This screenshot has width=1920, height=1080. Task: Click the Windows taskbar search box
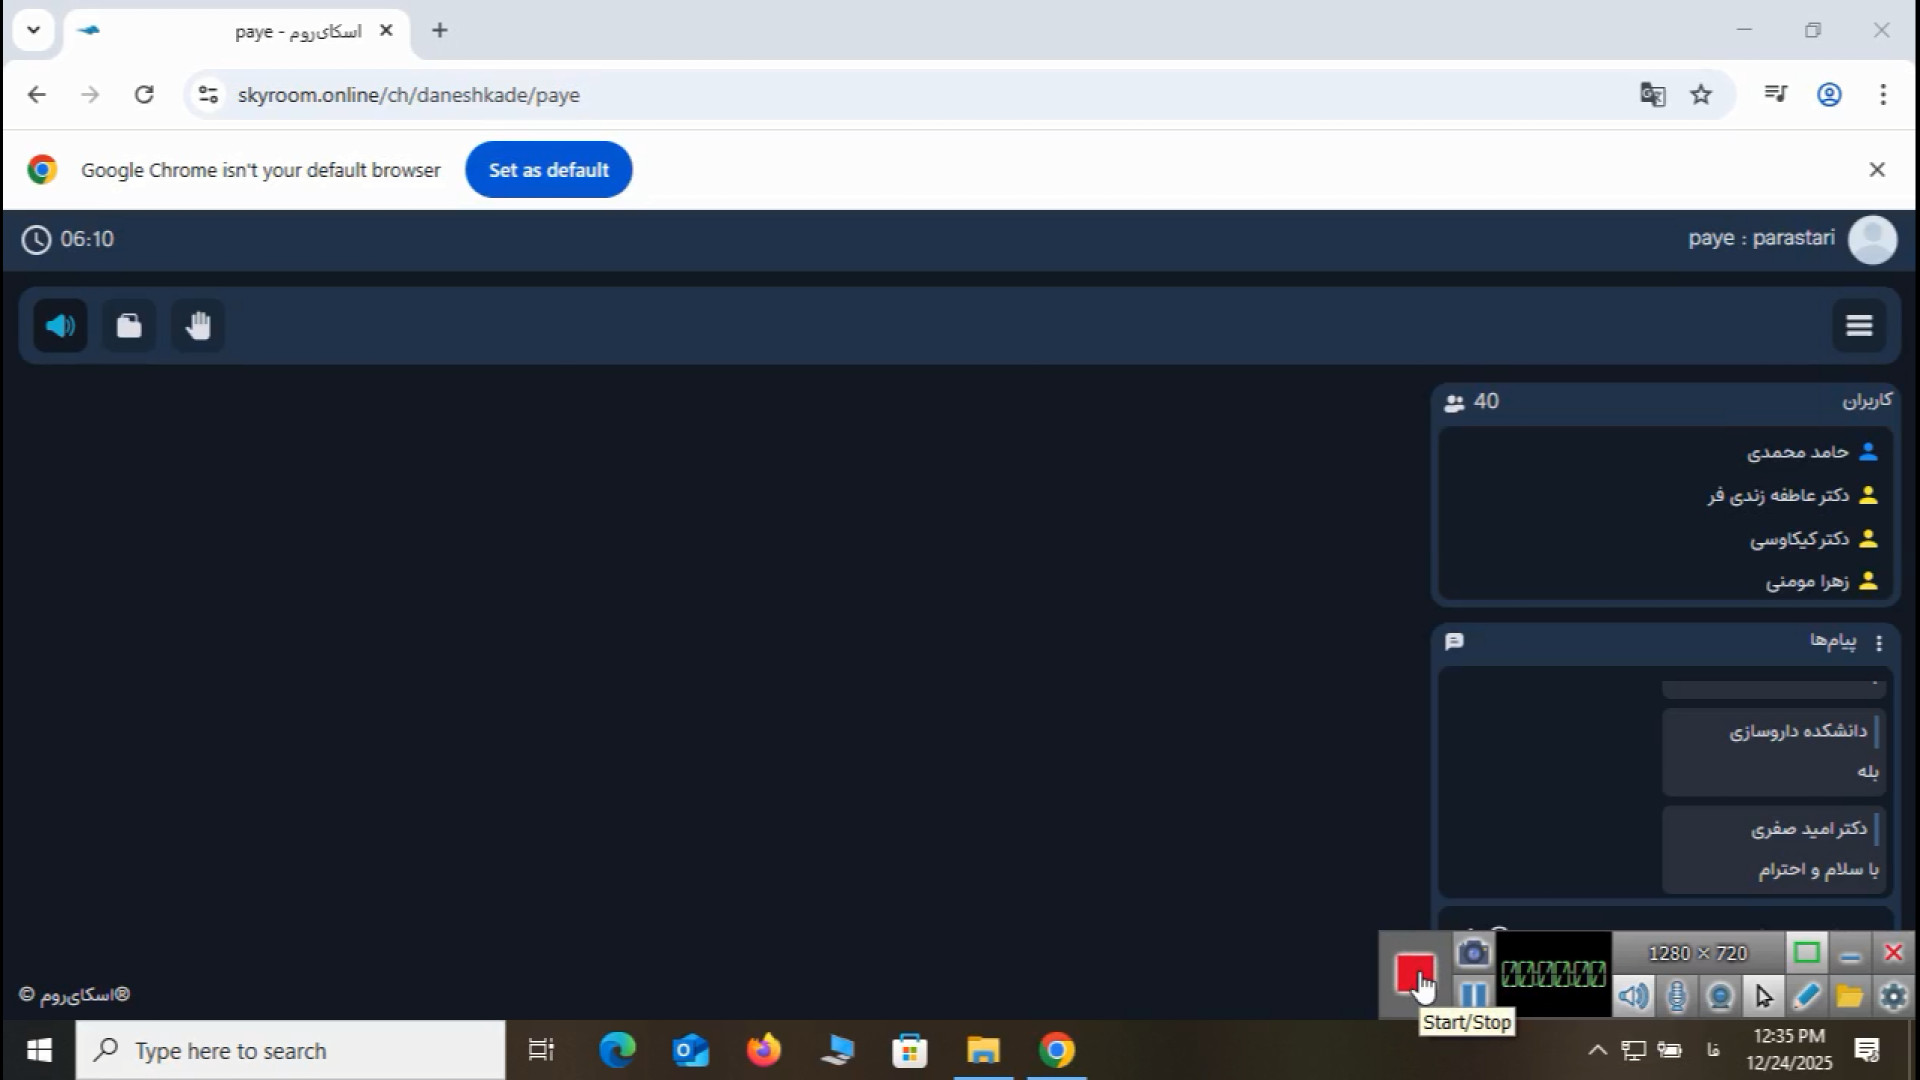[x=290, y=1051]
